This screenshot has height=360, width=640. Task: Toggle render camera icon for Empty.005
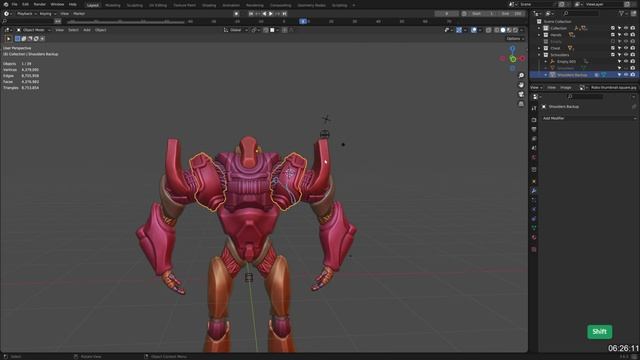click(632, 62)
